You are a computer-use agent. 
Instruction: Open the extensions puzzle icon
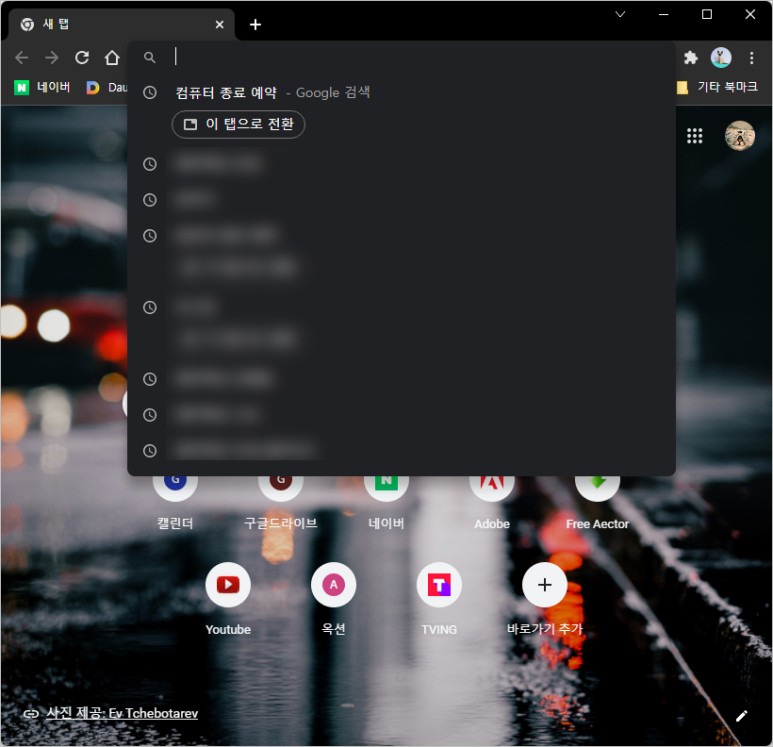pyautogui.click(x=691, y=58)
